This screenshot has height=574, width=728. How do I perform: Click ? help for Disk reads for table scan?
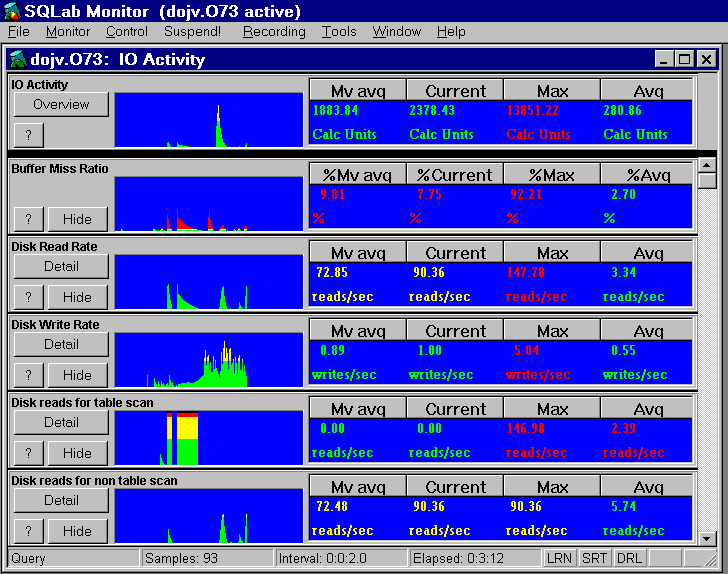coord(29,453)
